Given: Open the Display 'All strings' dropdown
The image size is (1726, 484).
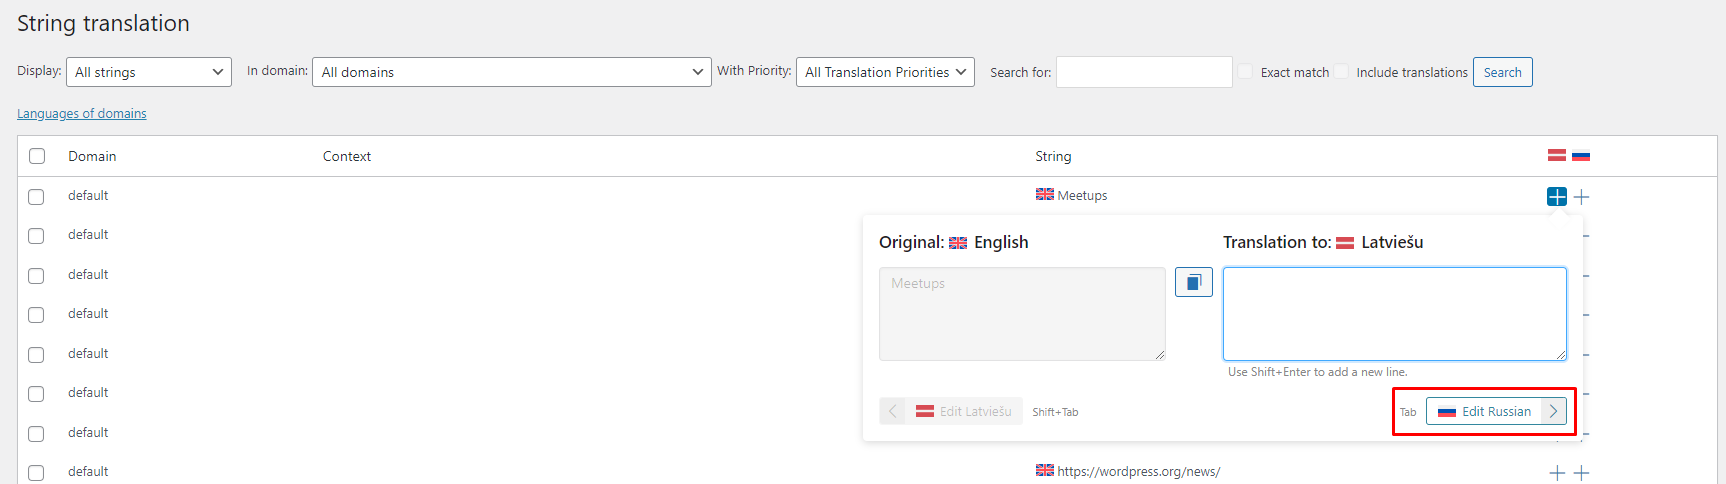Looking at the screenshot, I should pos(148,72).
